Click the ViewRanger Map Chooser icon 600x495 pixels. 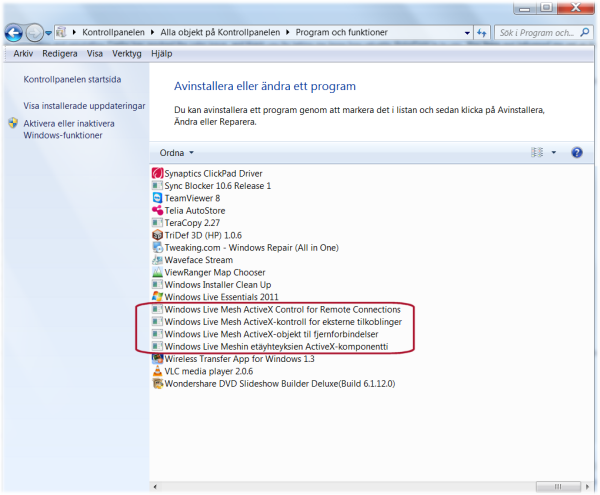point(157,272)
